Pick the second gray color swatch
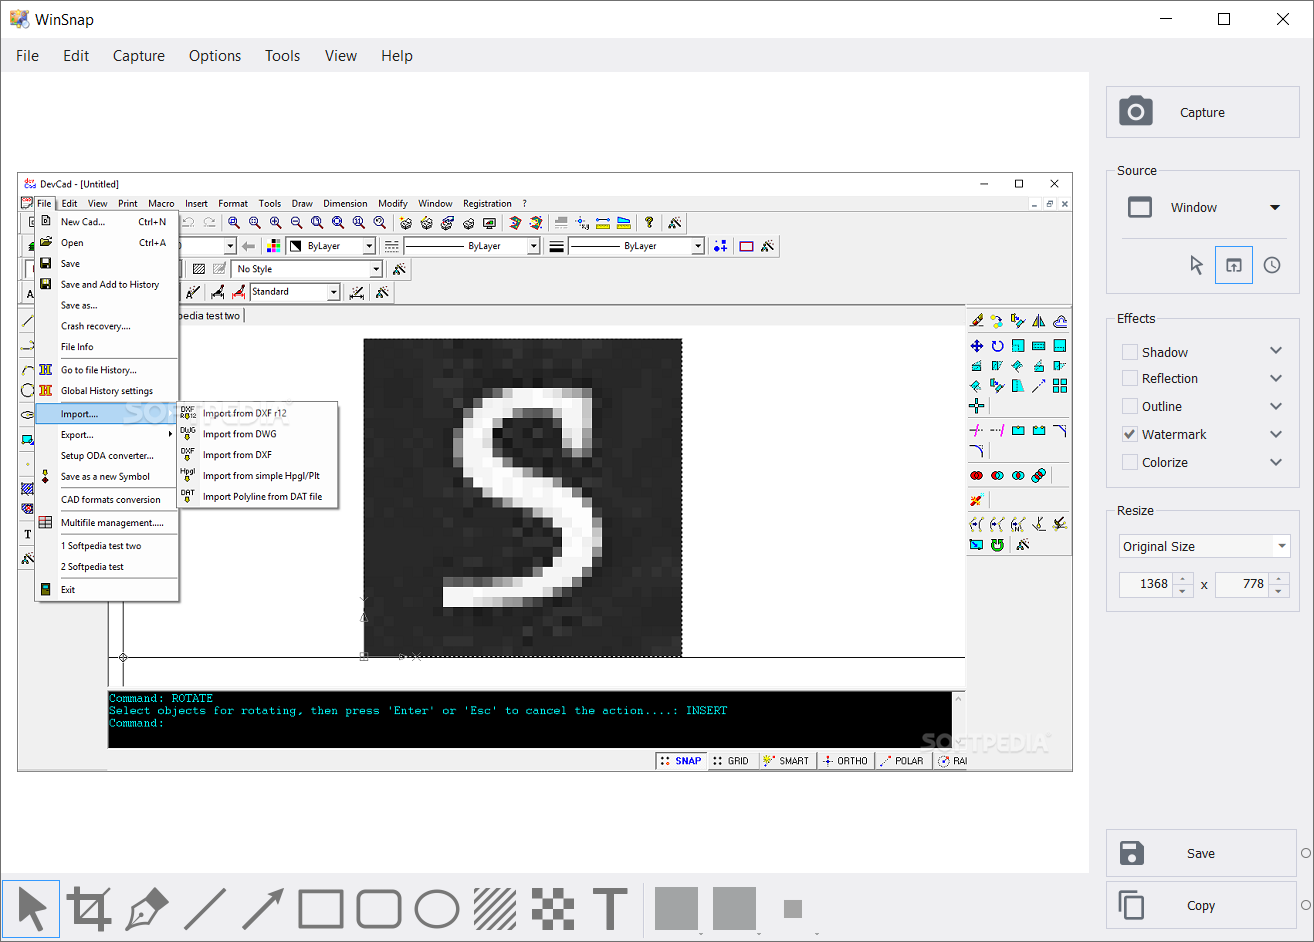Screen dimensions: 1314x942 click(x=734, y=908)
